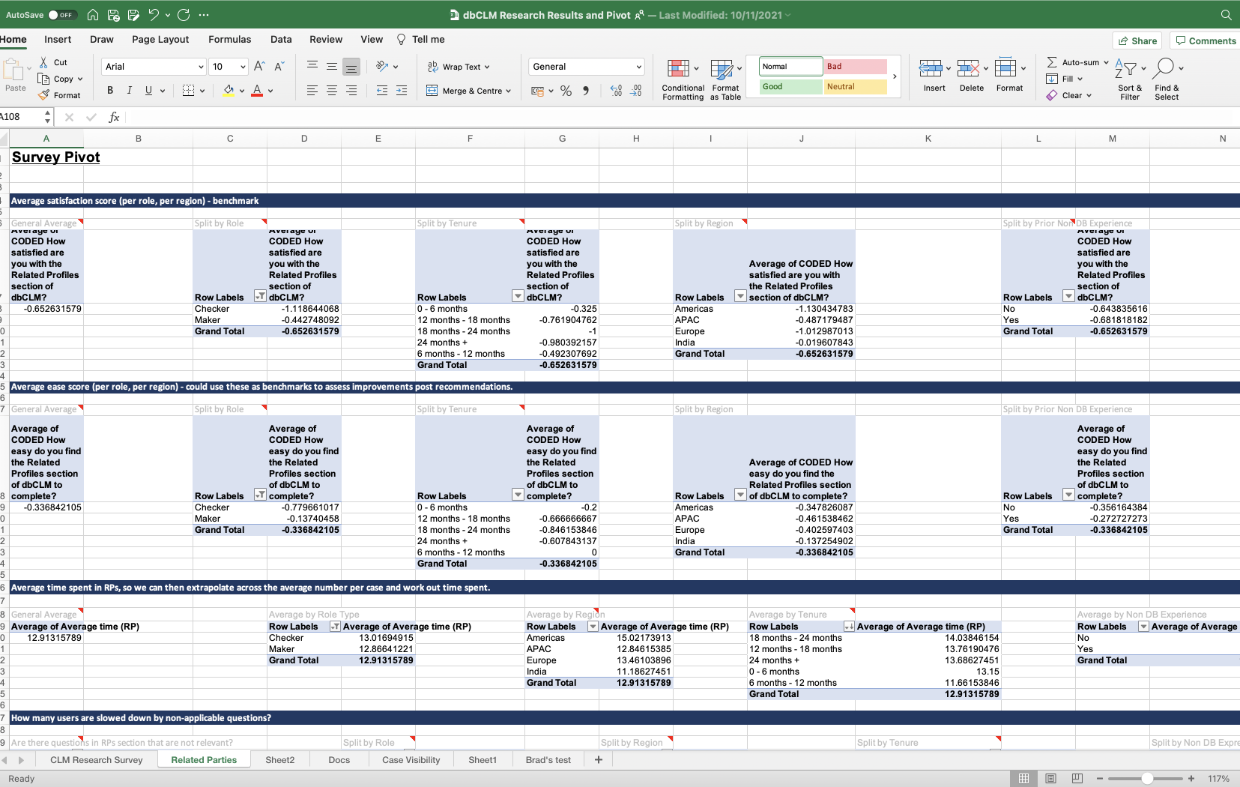1240x787 pixels.
Task: Open Sort & Filter tool
Action: [x=1129, y=69]
